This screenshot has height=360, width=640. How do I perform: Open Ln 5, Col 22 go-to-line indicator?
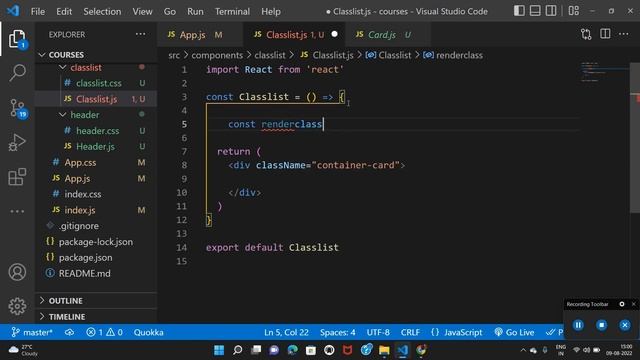[286, 332]
